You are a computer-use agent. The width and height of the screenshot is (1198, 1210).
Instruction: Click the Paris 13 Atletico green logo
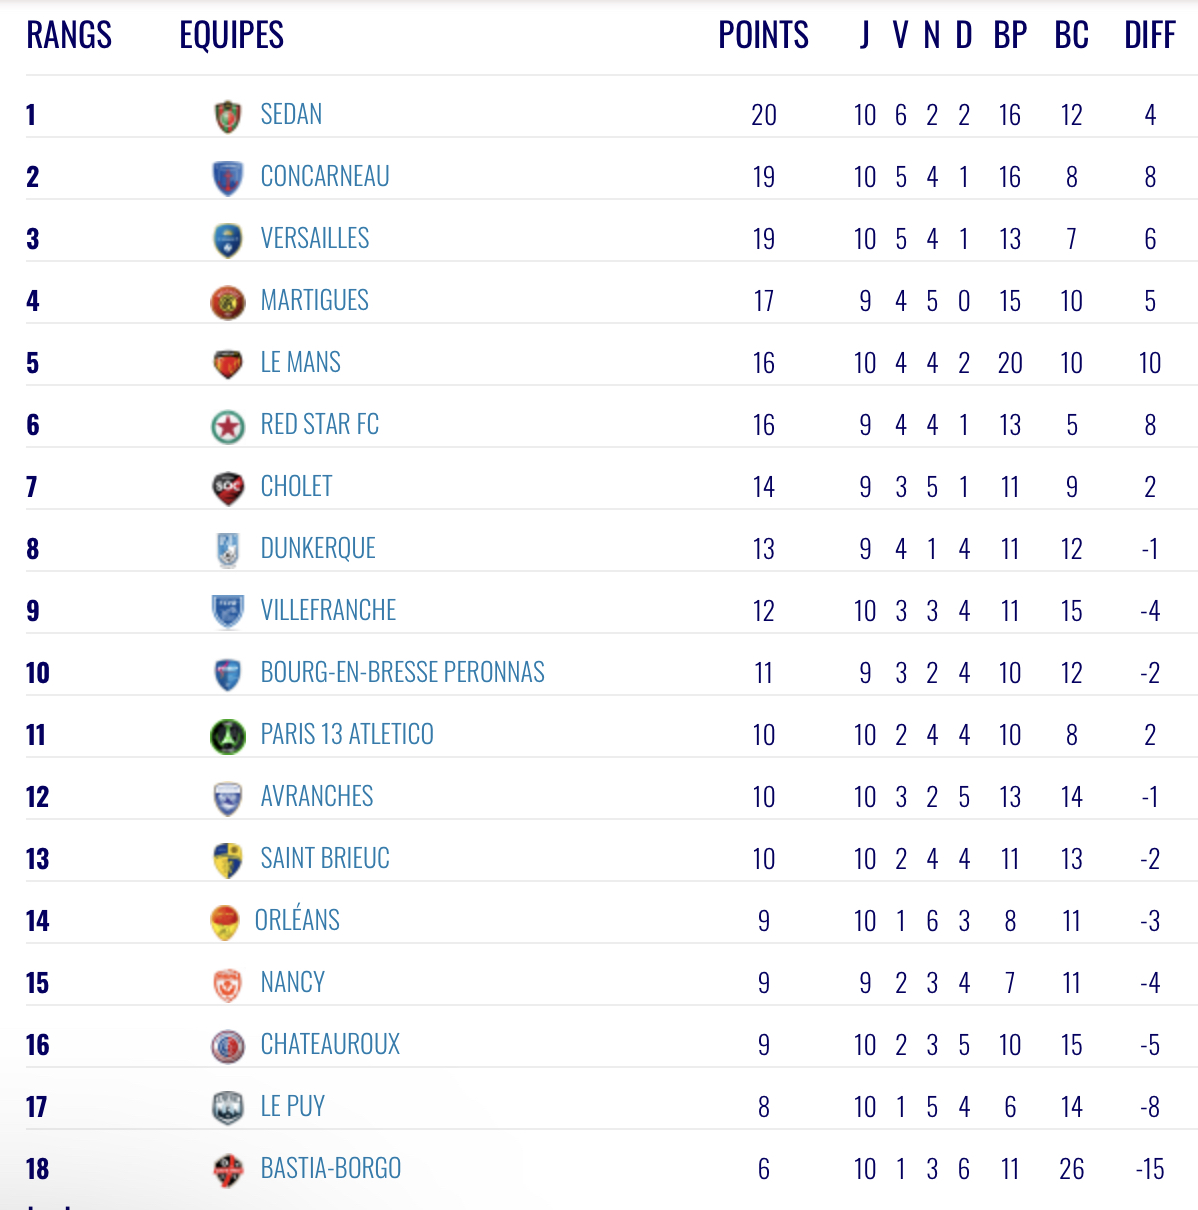tap(228, 736)
